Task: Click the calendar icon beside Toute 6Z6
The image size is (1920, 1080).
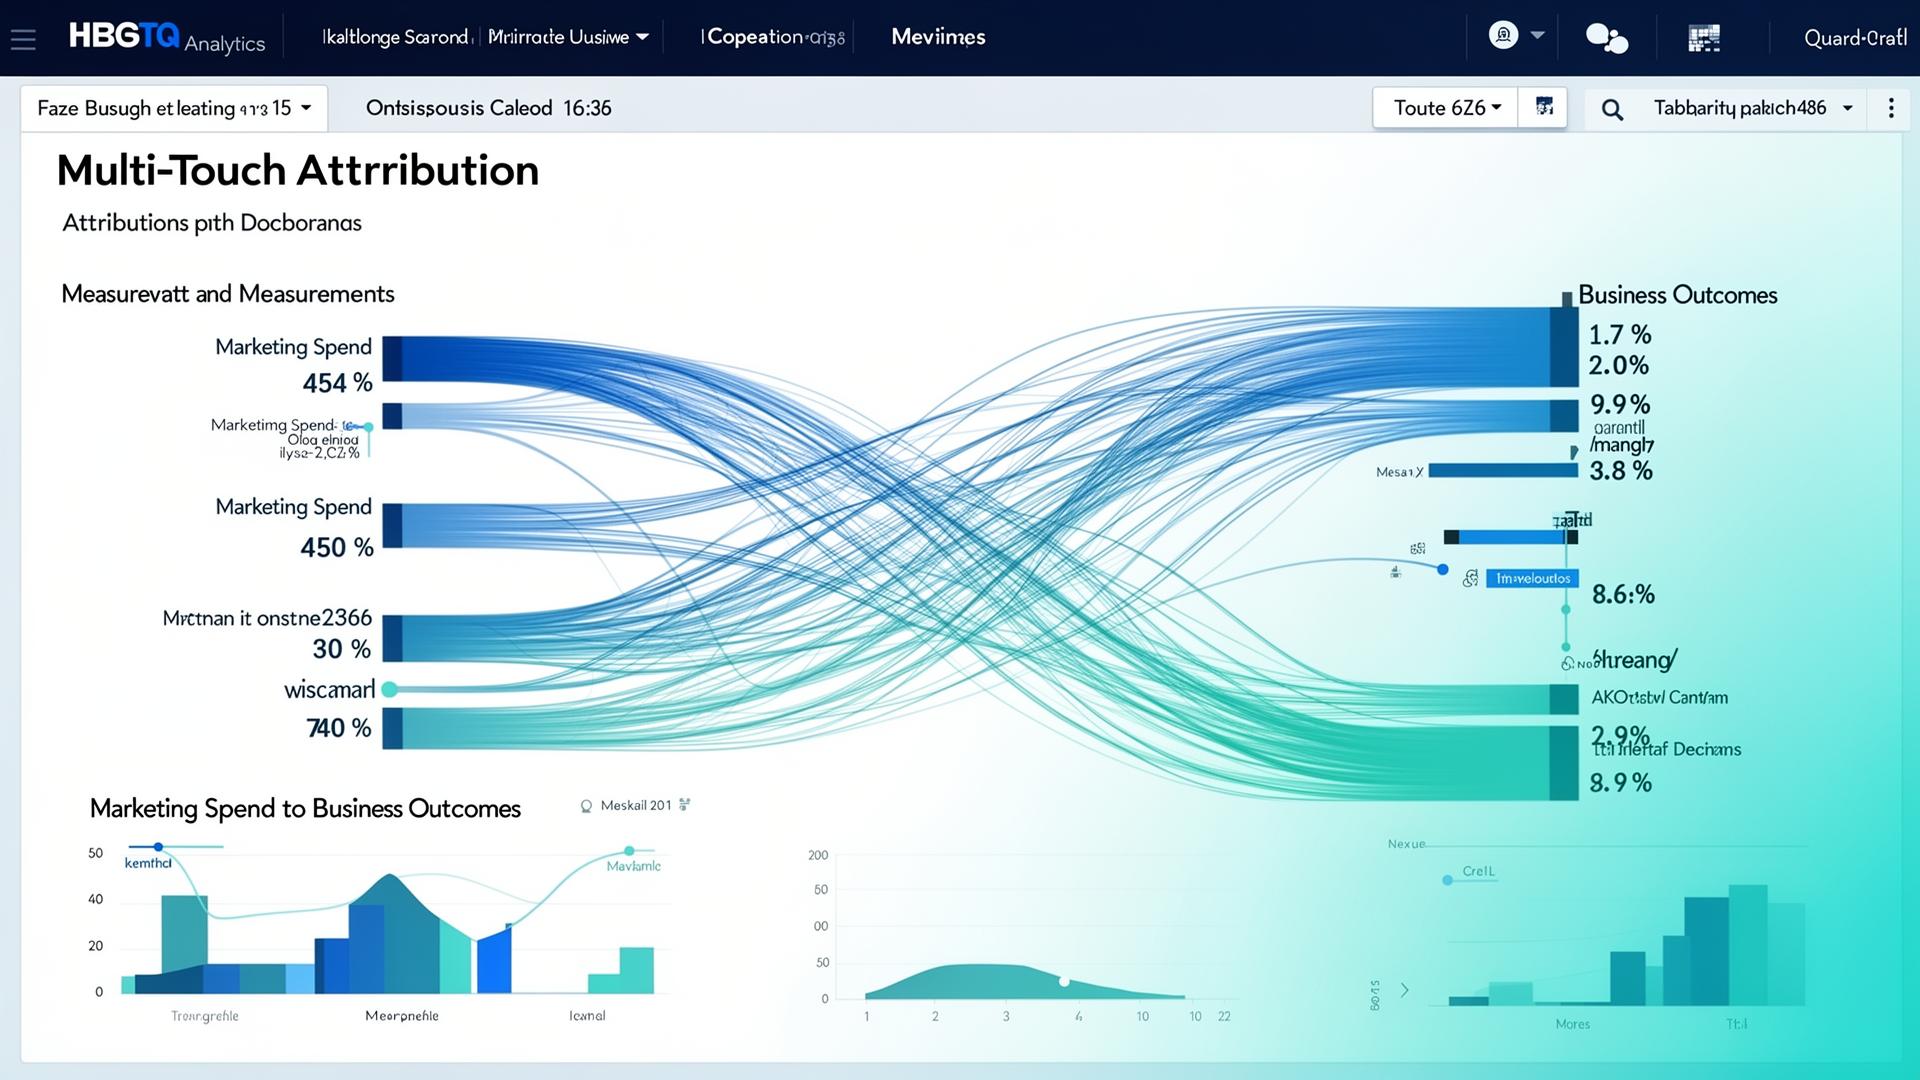Action: tap(1544, 106)
